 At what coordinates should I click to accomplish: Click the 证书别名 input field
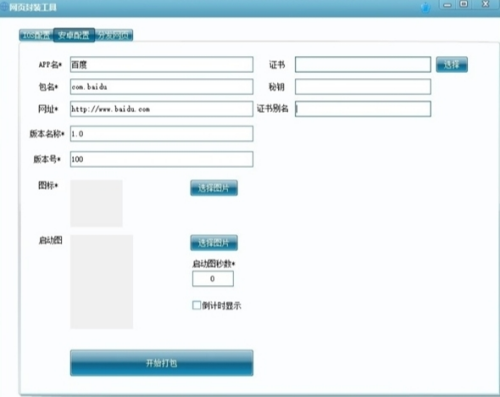[x=363, y=109]
